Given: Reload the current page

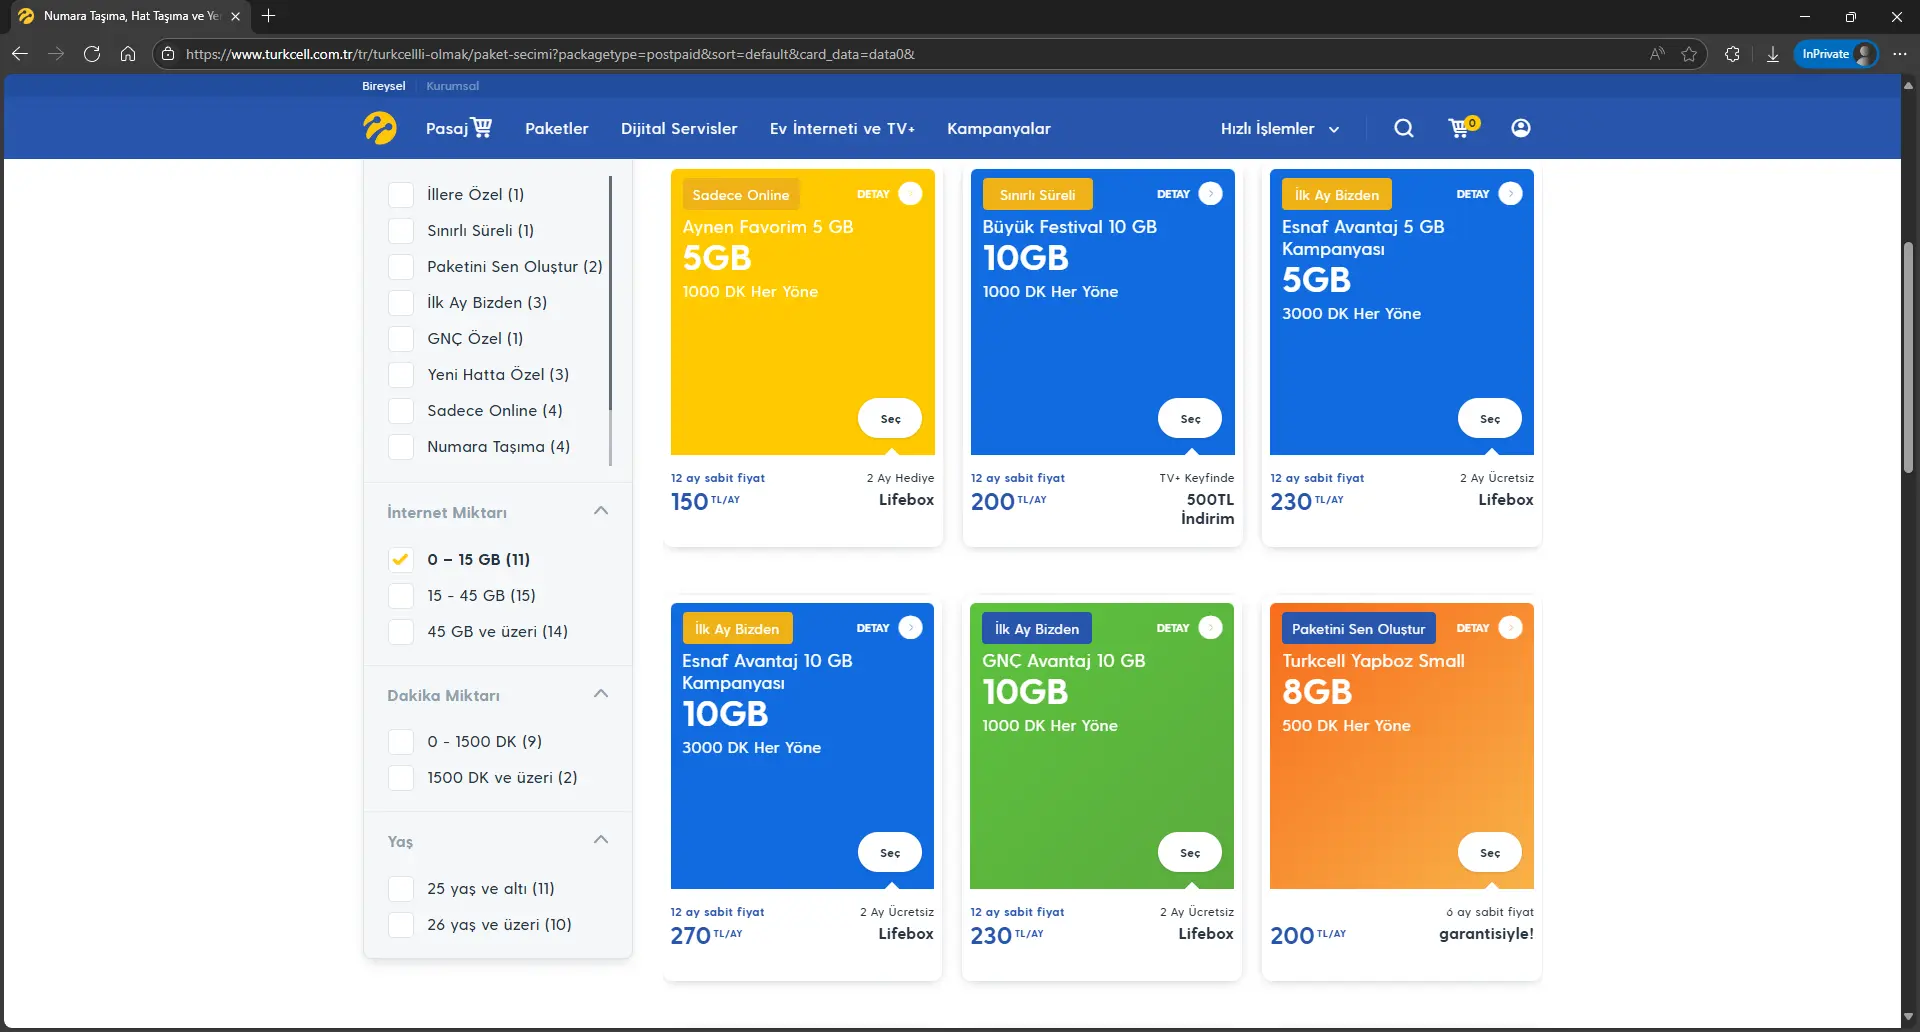Looking at the screenshot, I should (92, 54).
